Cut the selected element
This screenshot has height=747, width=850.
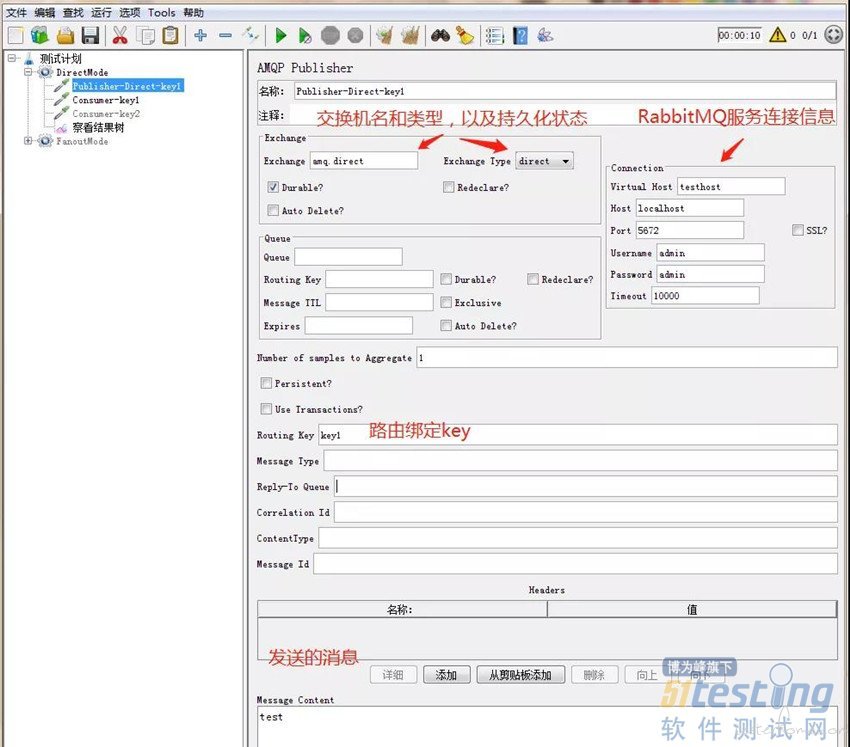(x=119, y=36)
